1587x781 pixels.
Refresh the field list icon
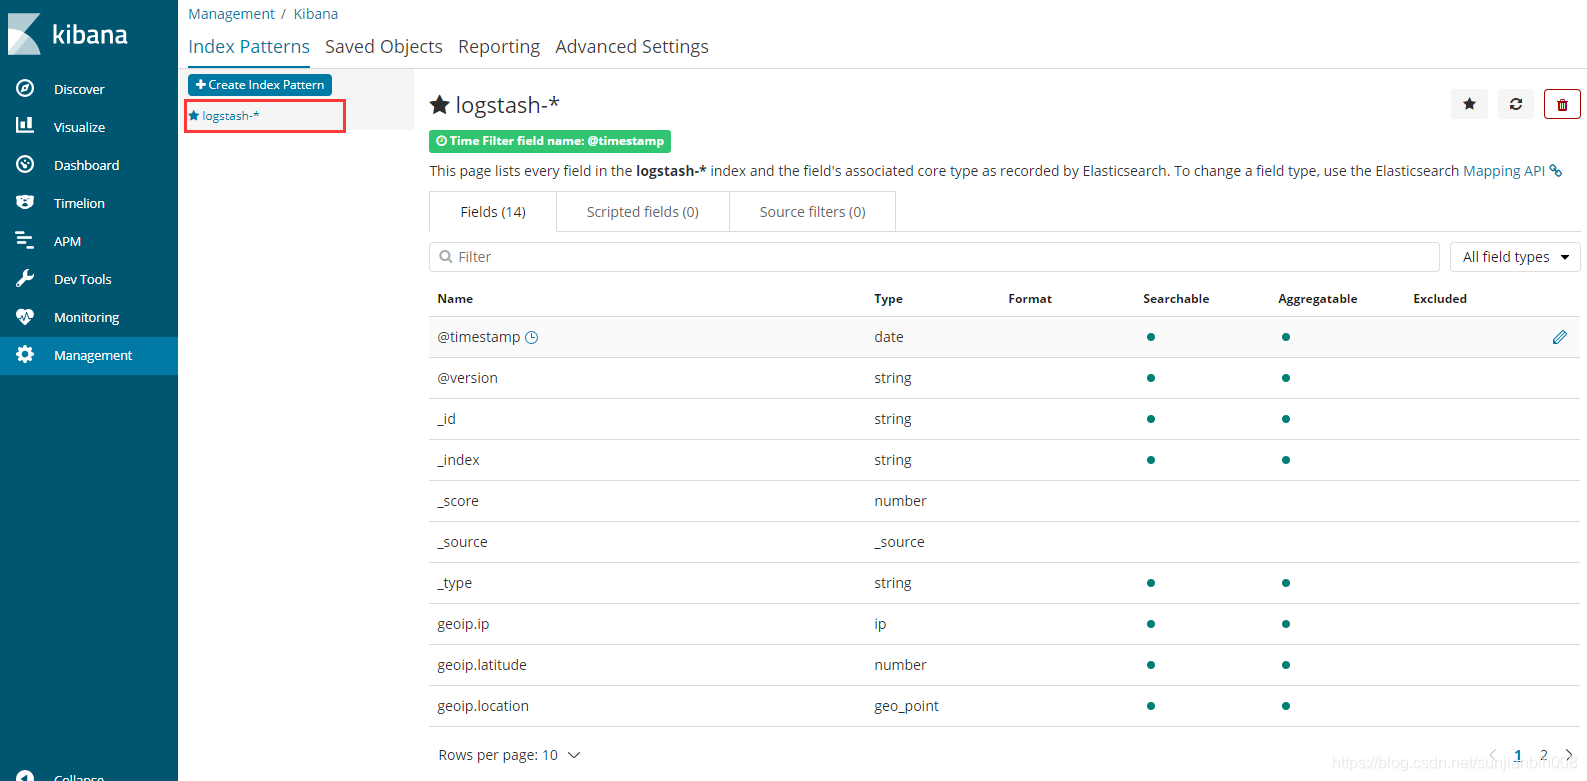pos(1516,104)
